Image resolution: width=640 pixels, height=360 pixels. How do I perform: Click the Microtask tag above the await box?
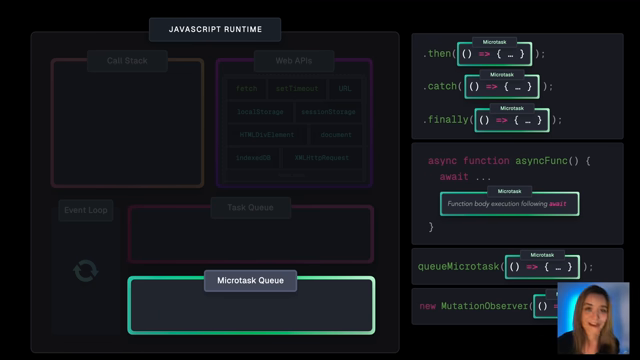(509, 191)
